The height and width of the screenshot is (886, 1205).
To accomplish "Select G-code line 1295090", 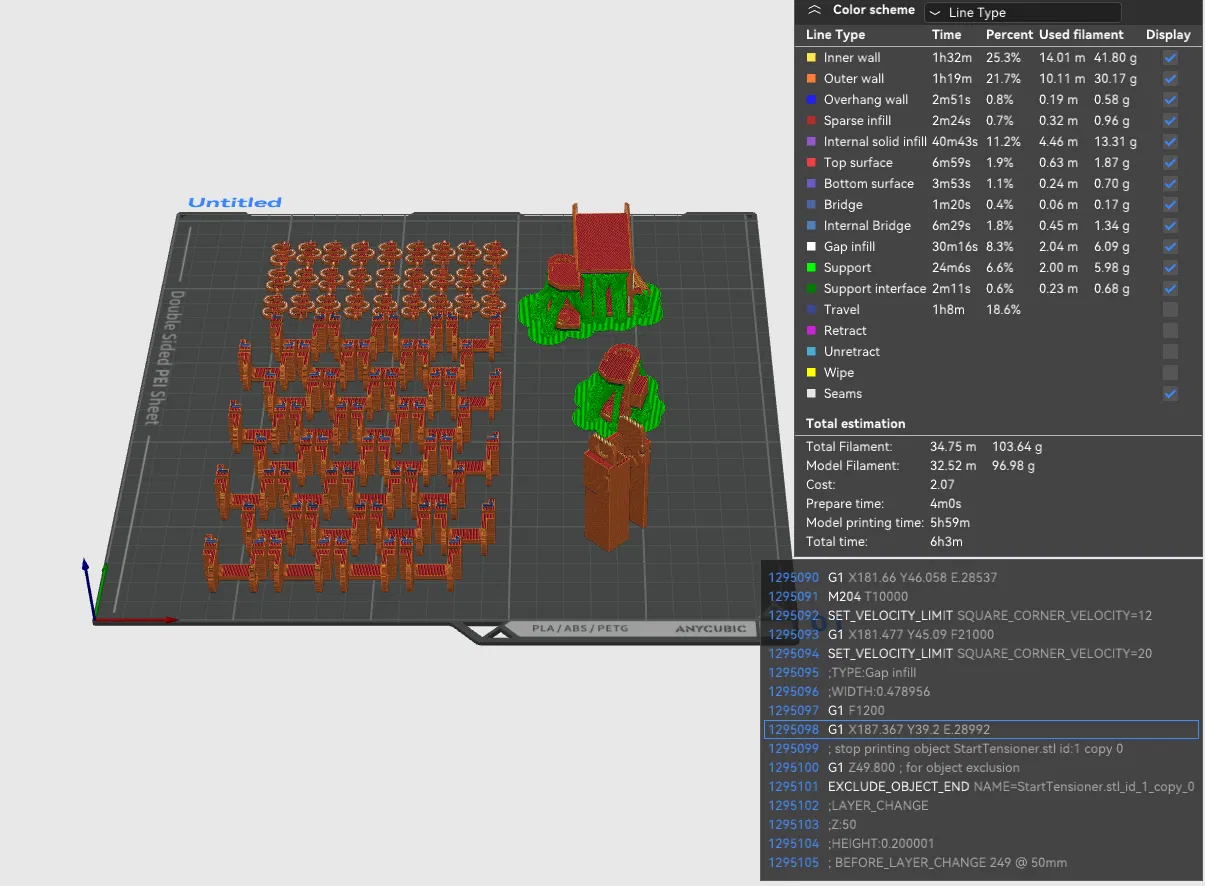I will point(981,577).
